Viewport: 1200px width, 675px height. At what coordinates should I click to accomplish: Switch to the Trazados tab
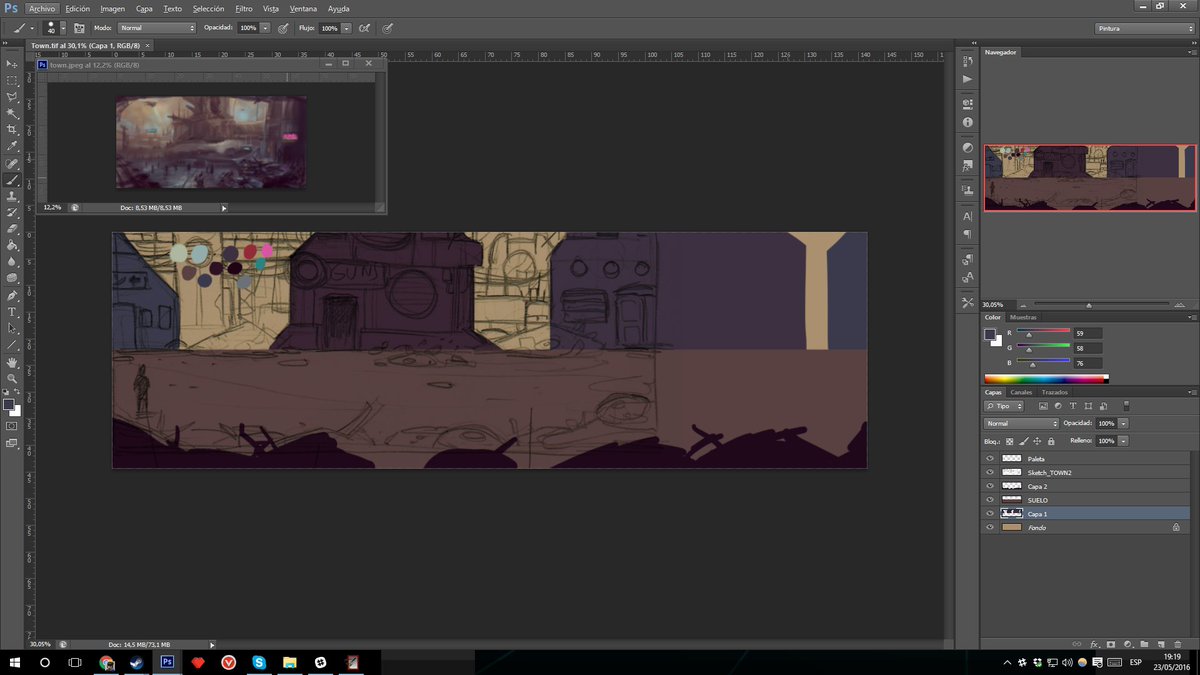1054,392
